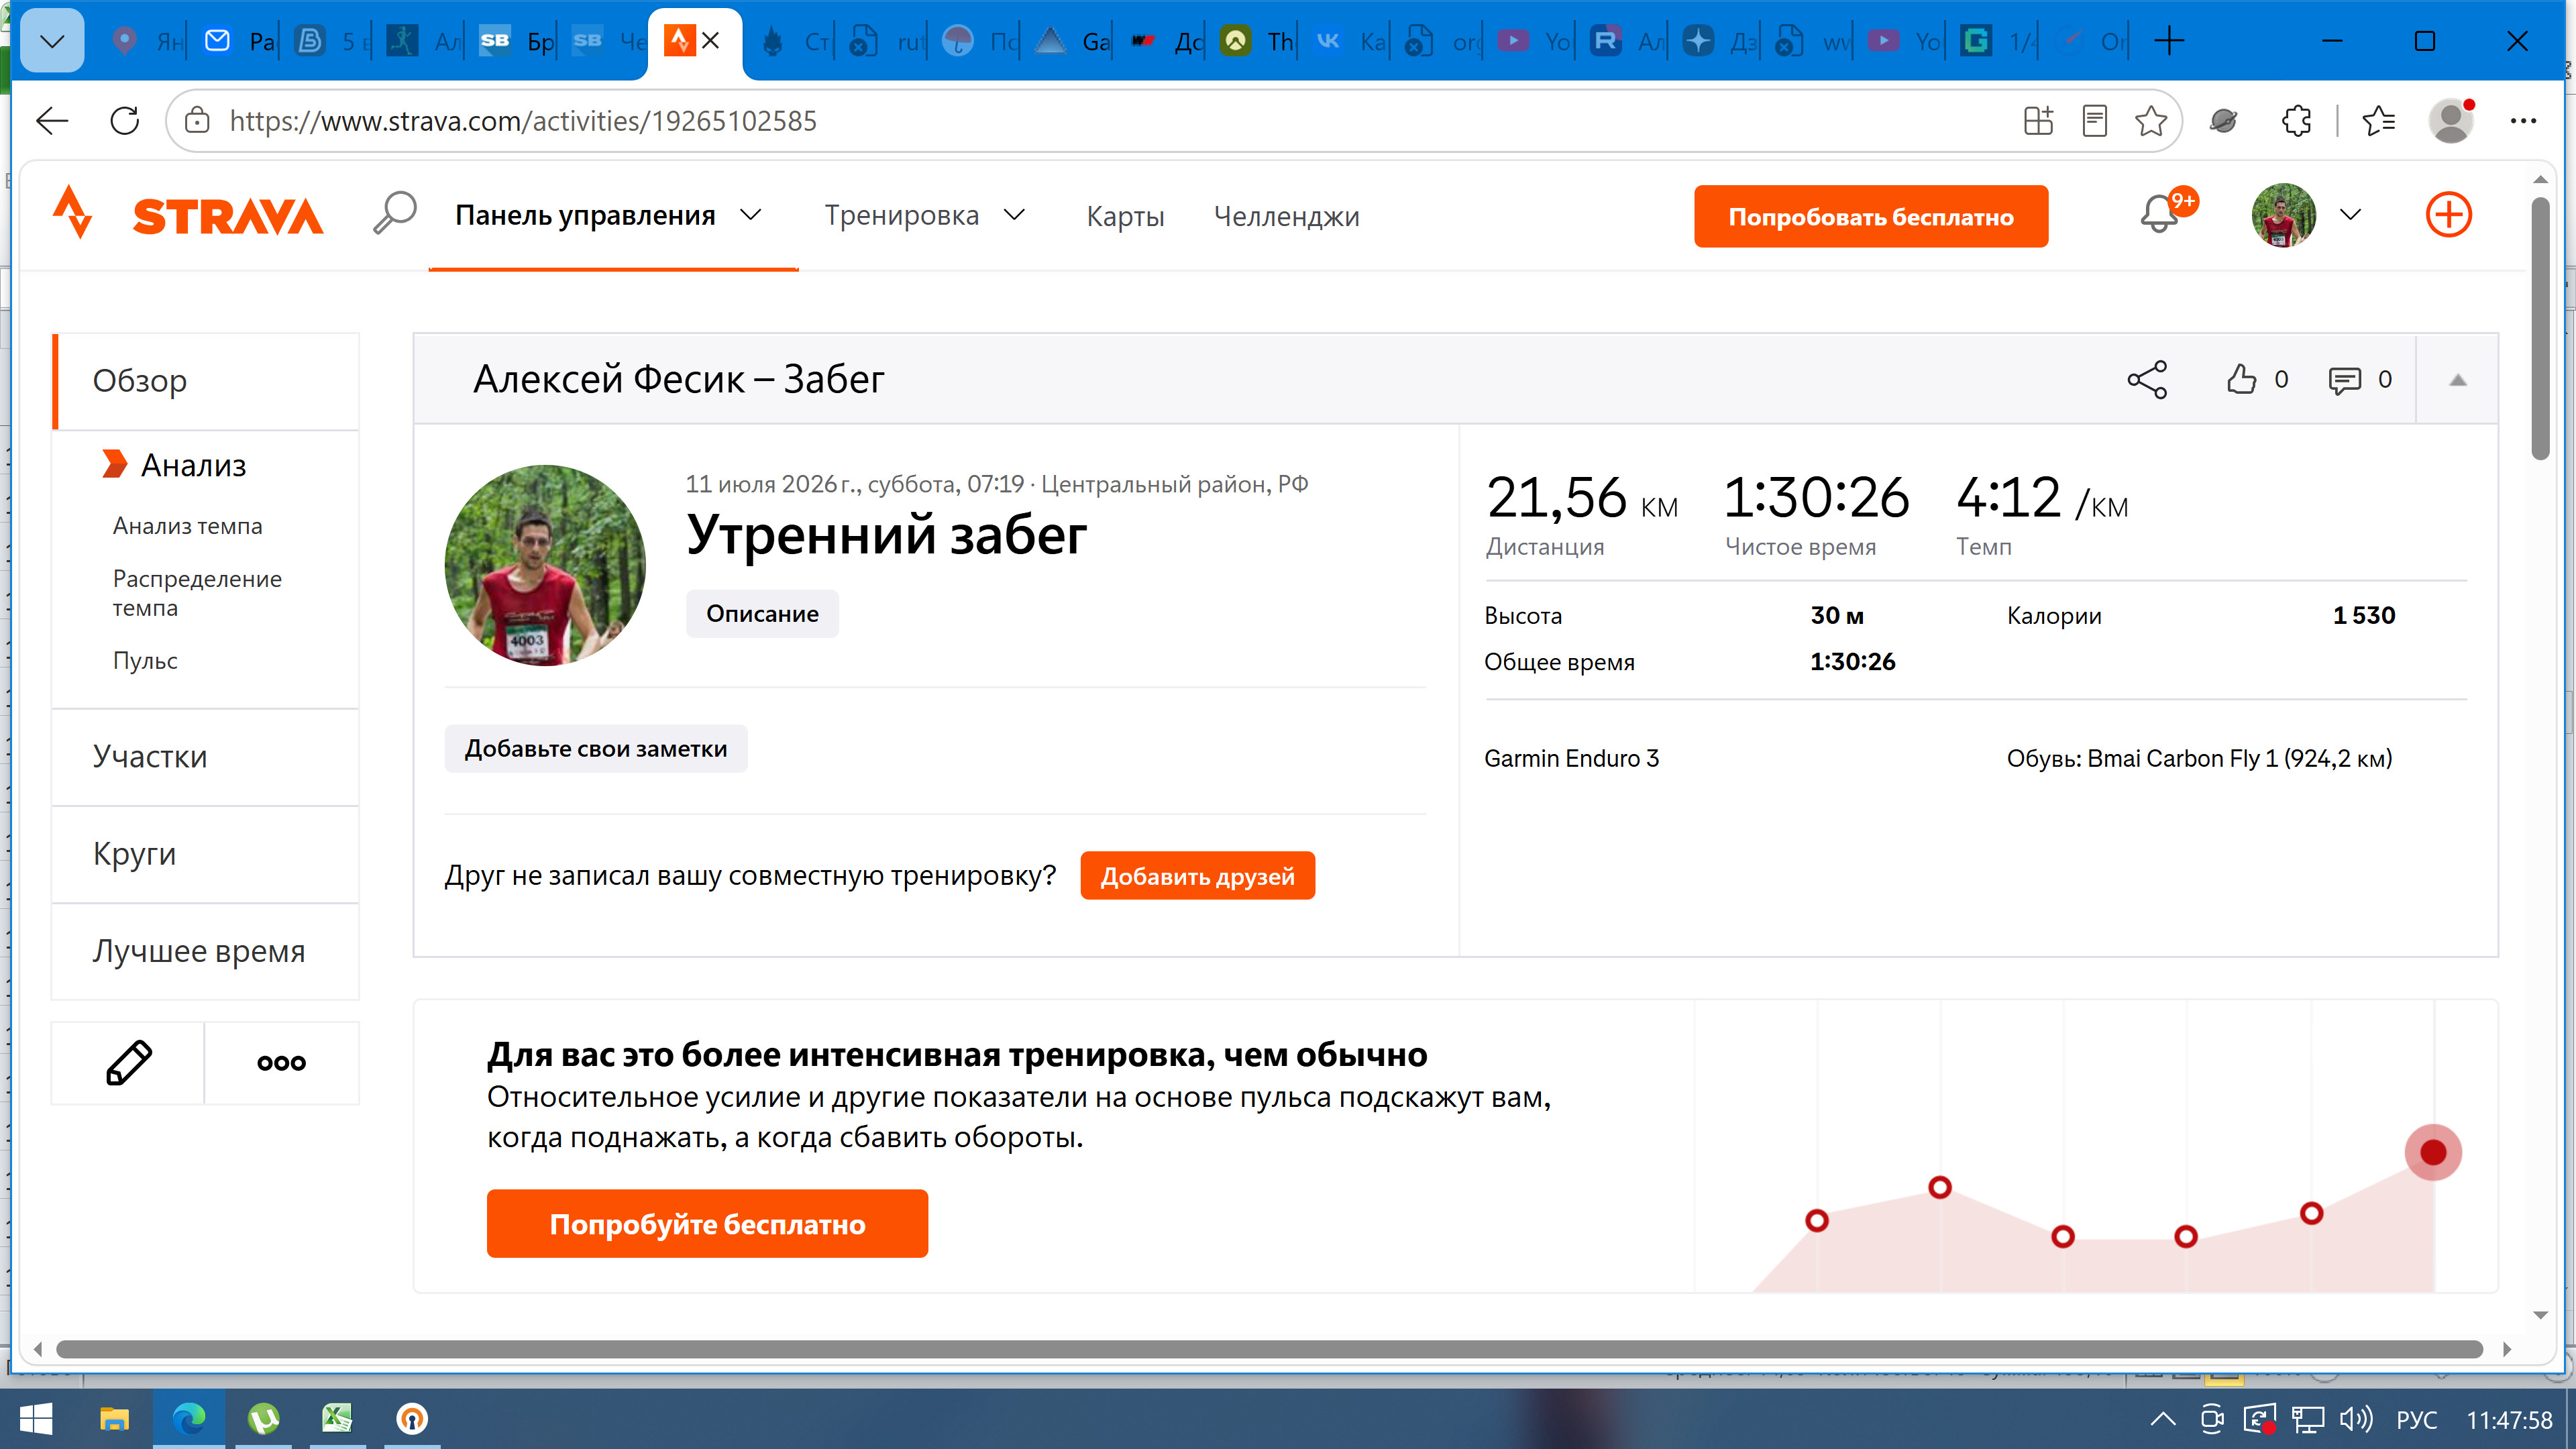
Task: Open a new browser tab
Action: pos(2169,41)
